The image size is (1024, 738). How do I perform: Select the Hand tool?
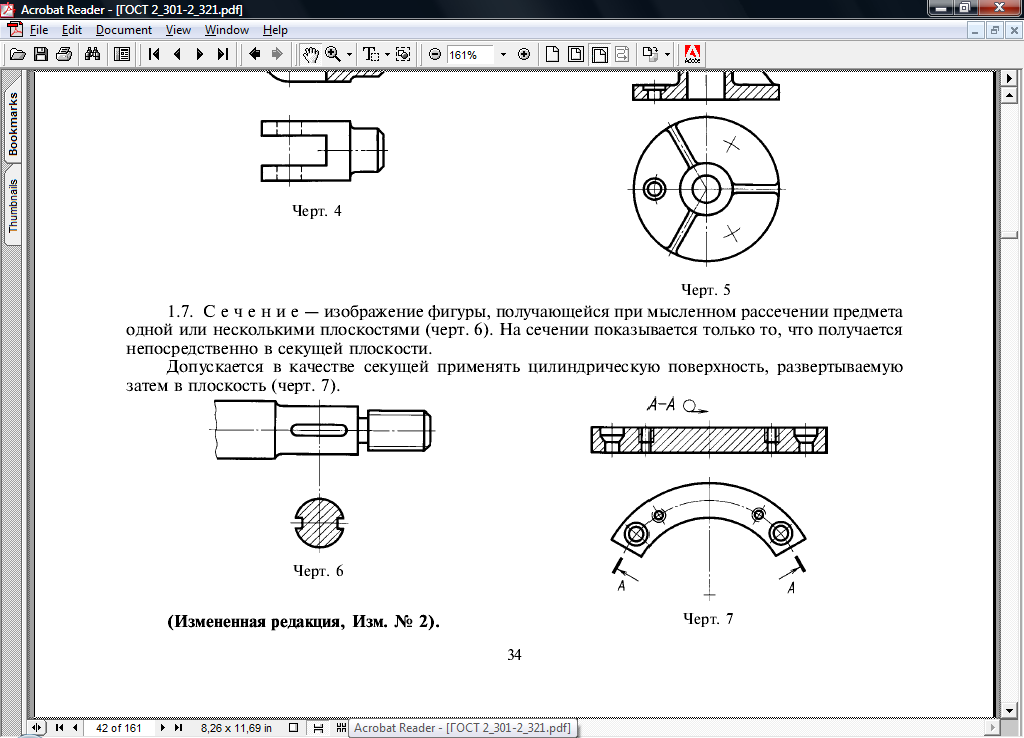coord(310,54)
